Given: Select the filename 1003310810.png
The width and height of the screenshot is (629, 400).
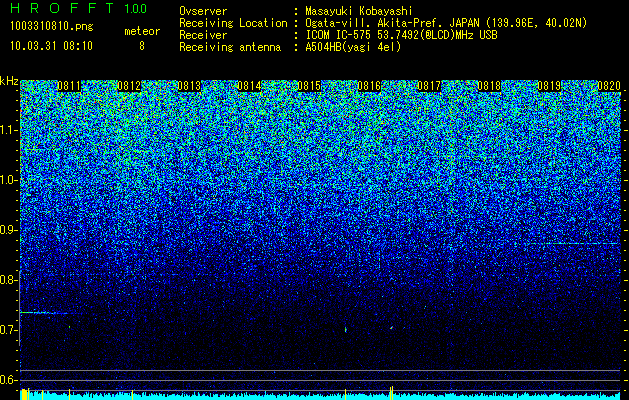Looking at the screenshot, I should pos(52,27).
